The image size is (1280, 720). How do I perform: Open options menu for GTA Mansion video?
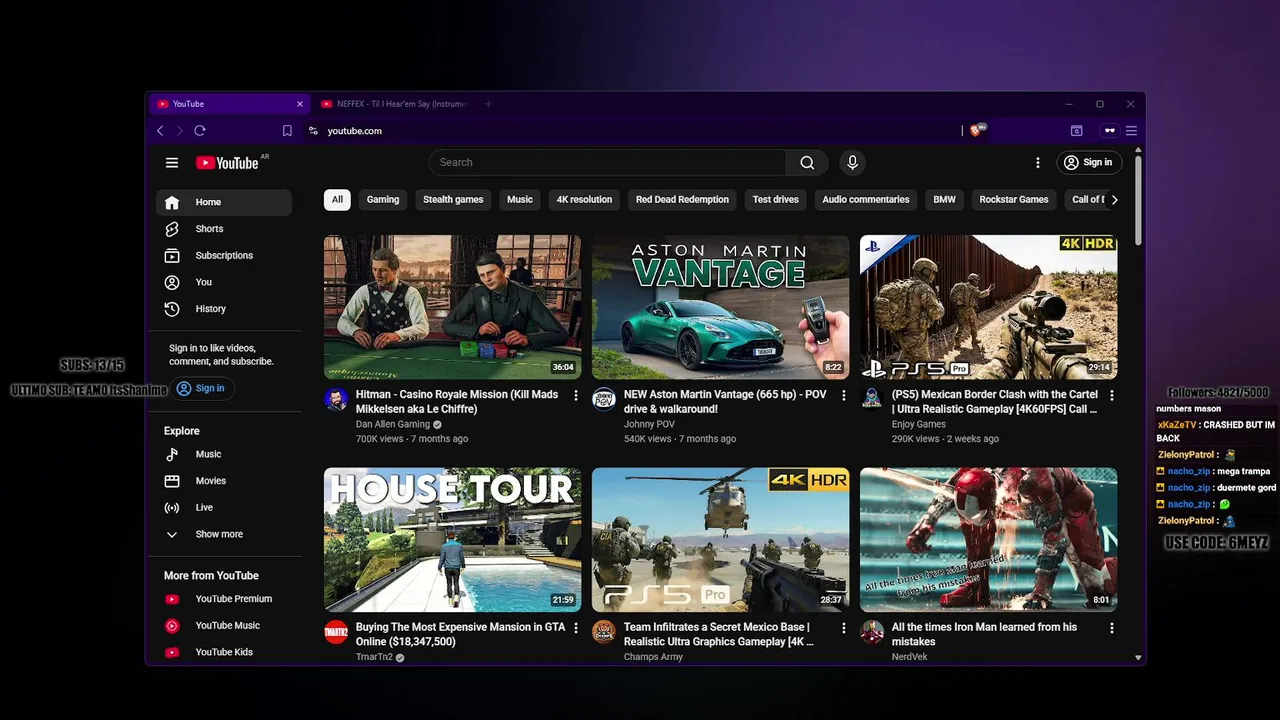tap(575, 629)
